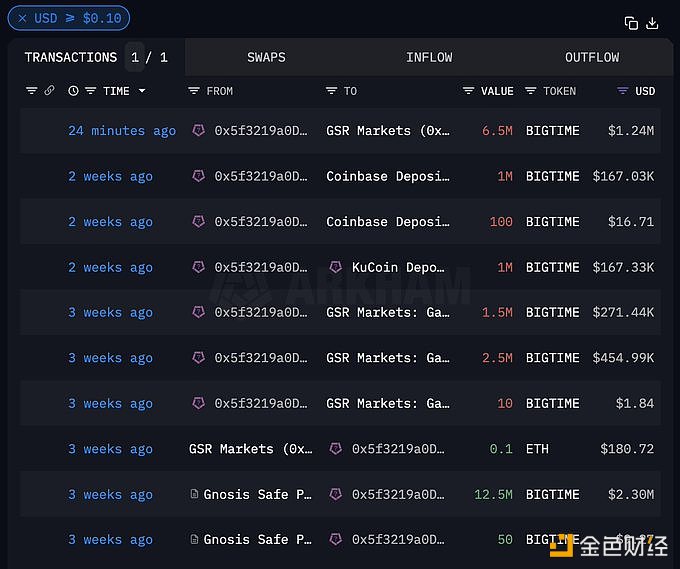Click the sender icon in the $167.03K row

[199, 176]
